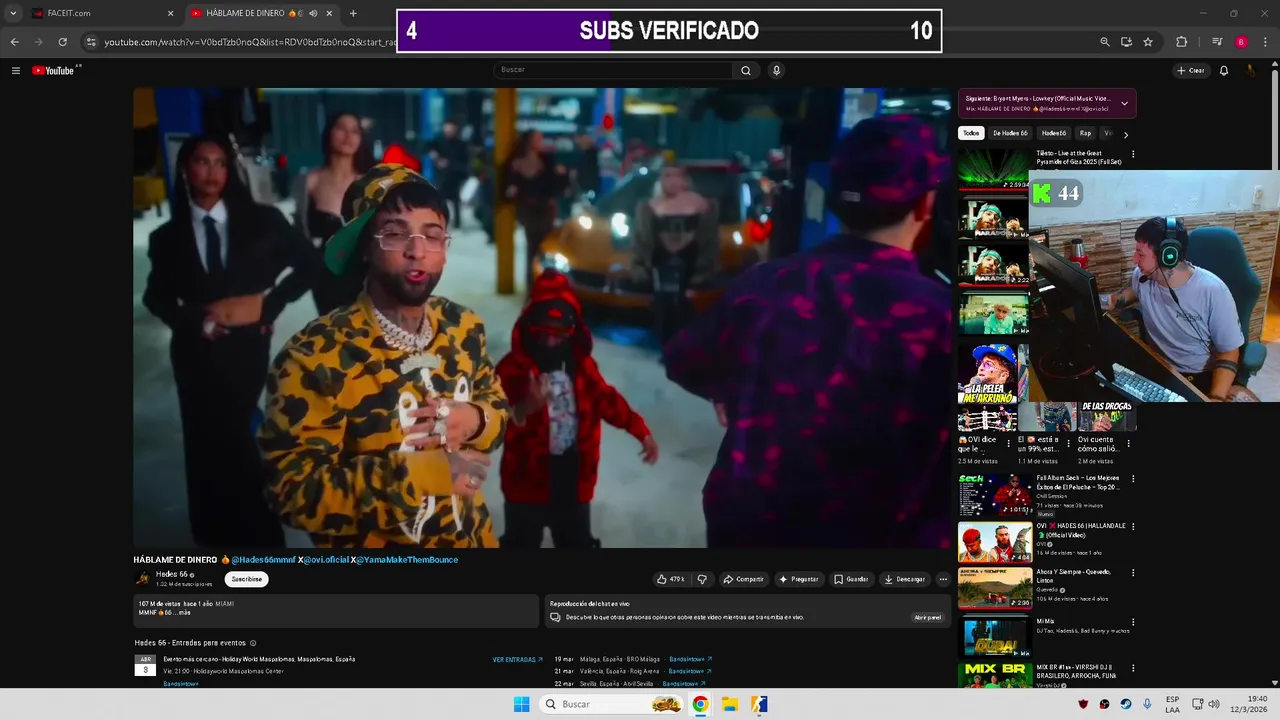Open YouTube notifications bell
This screenshot has height=720, width=1280.
[x=1224, y=70]
